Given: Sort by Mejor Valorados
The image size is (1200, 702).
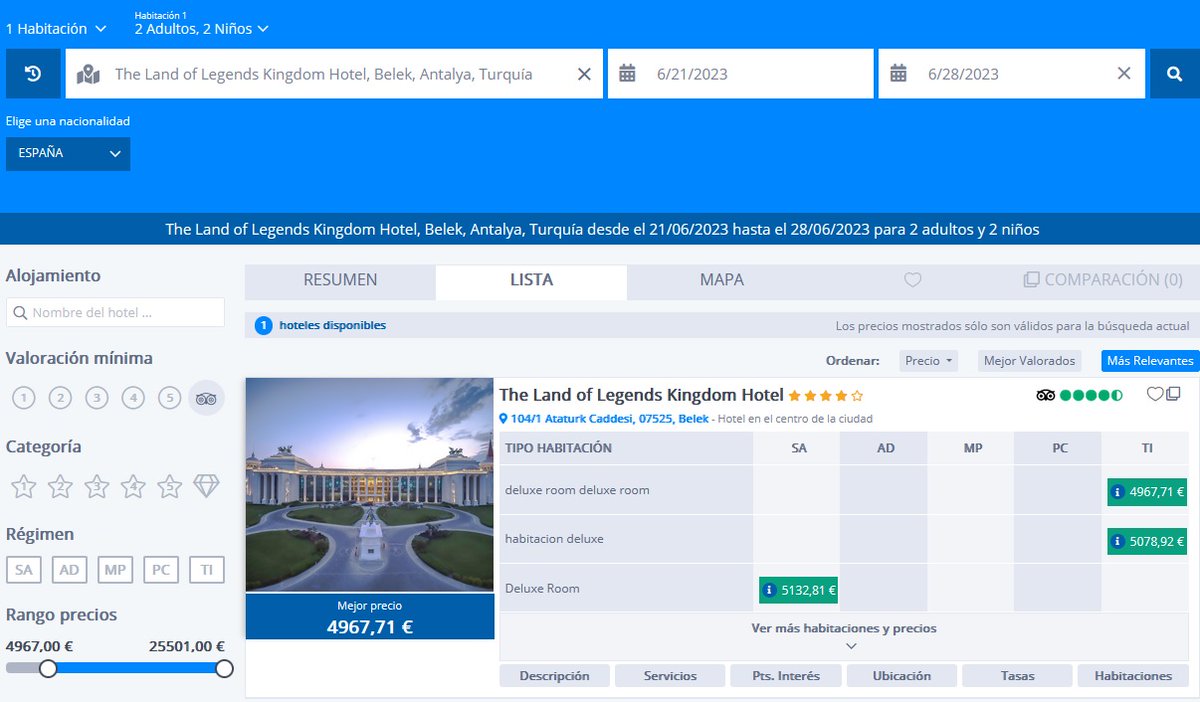Looking at the screenshot, I should [x=1029, y=361].
